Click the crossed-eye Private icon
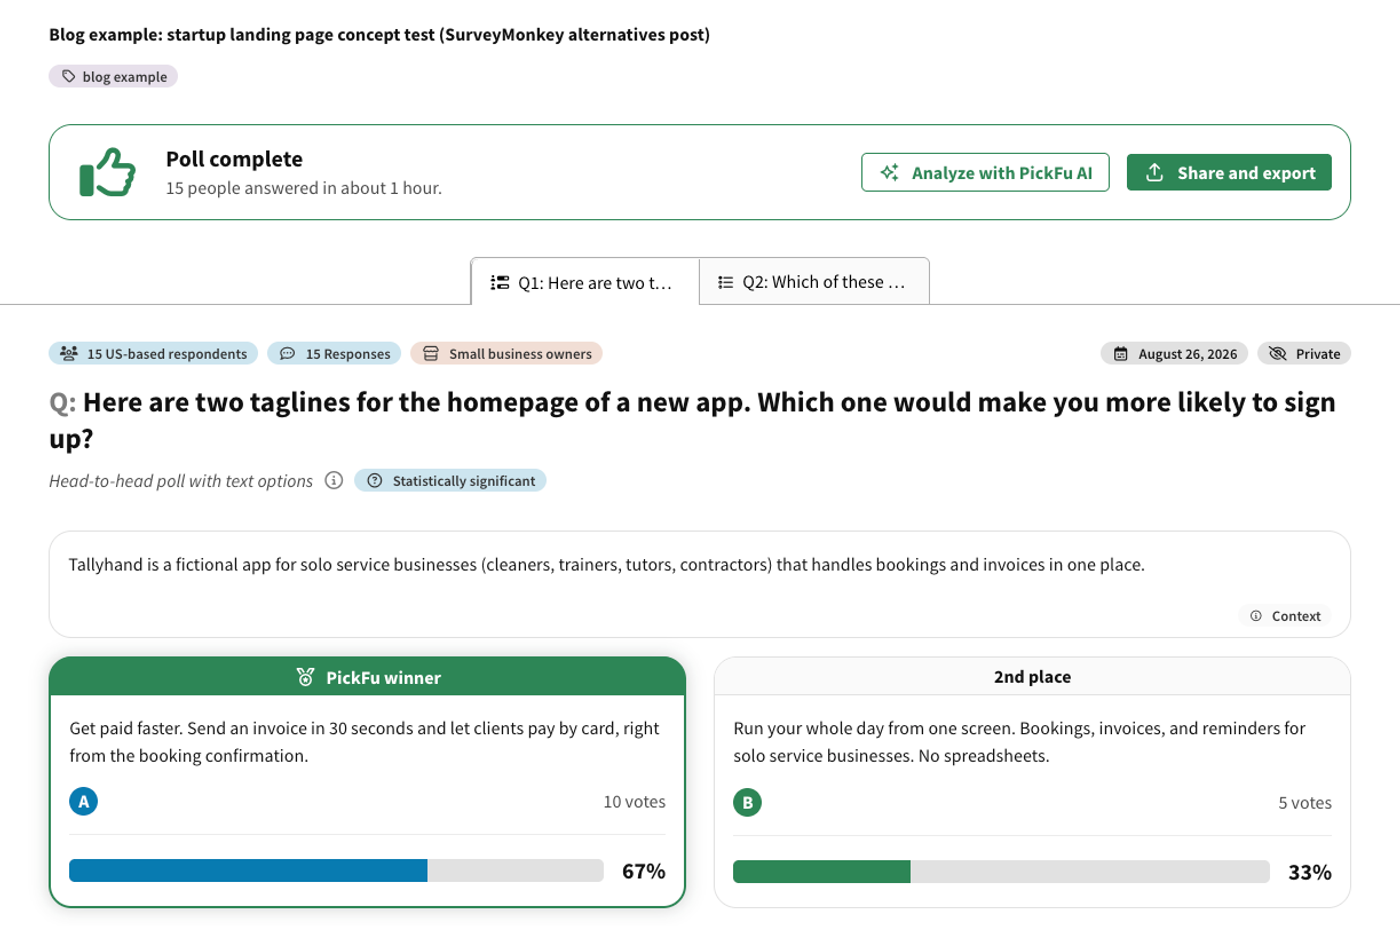 (1277, 353)
